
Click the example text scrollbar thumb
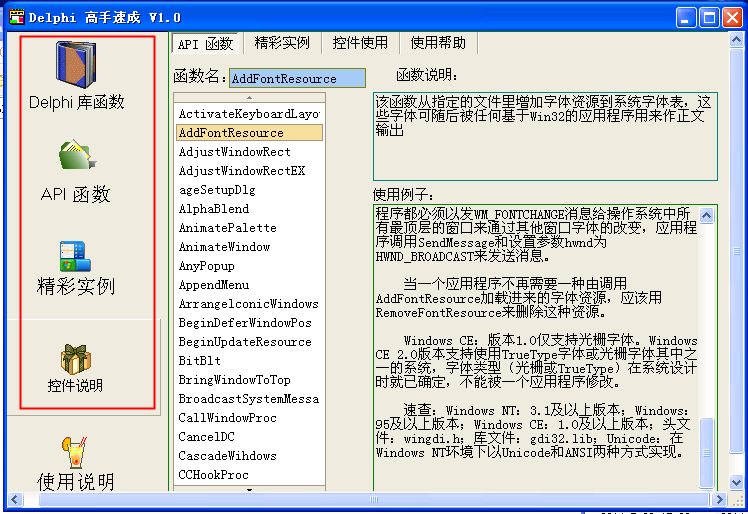[x=706, y=452]
